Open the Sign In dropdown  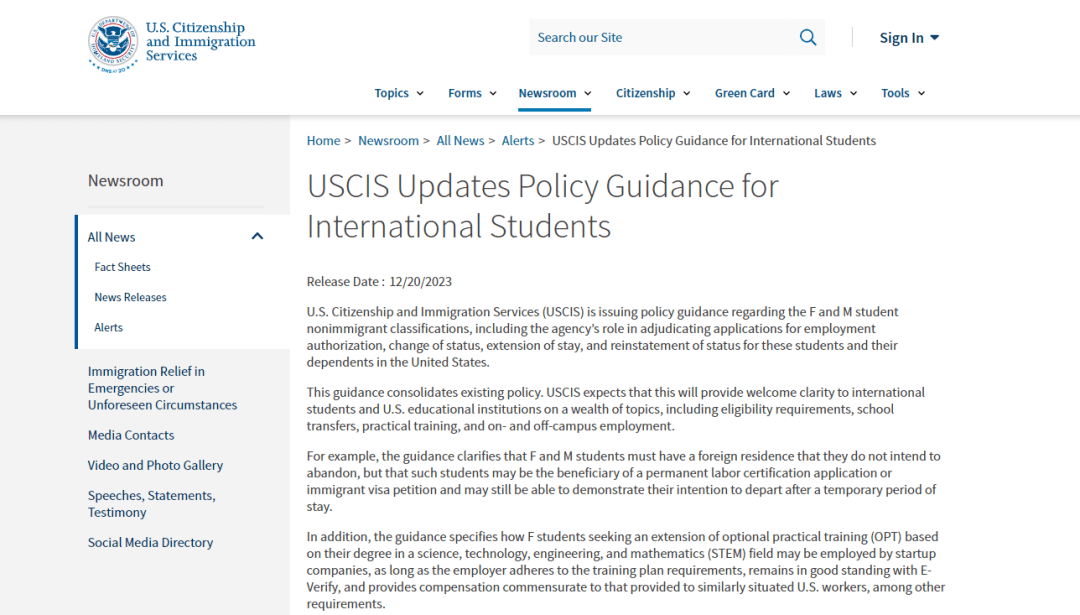point(909,38)
